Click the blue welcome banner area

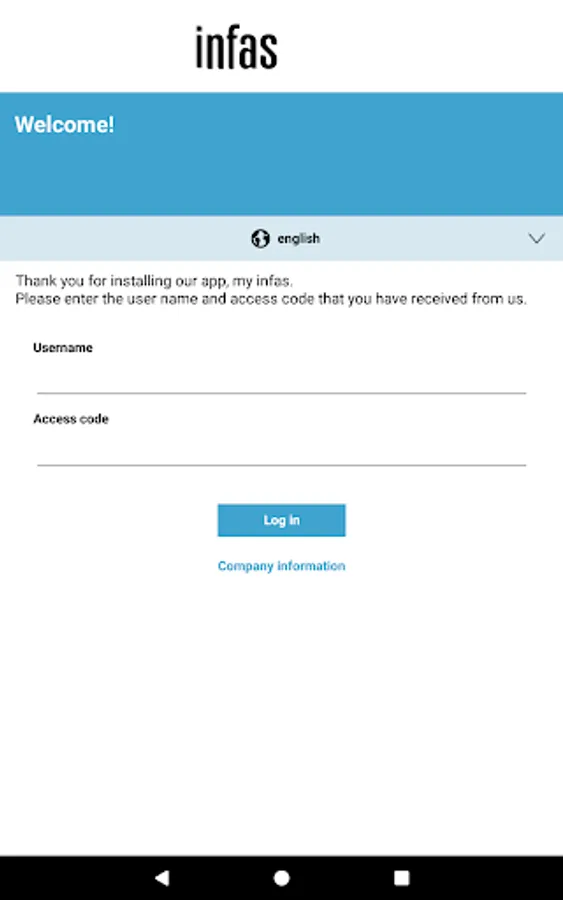pyautogui.click(x=281, y=154)
